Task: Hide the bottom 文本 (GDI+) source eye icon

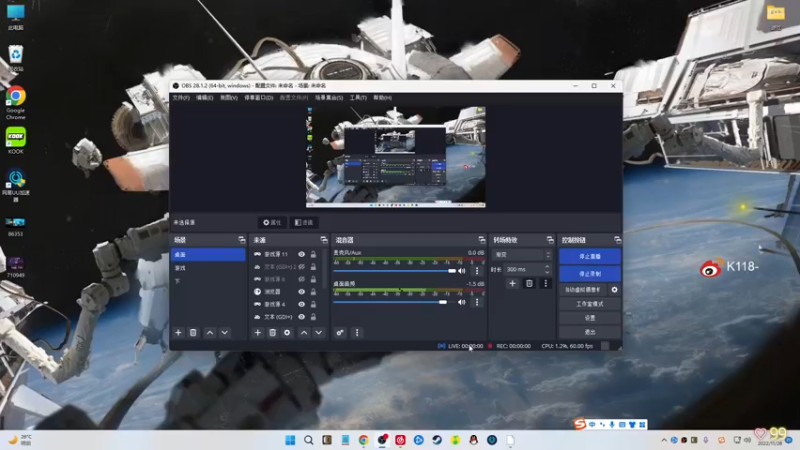Action: click(x=302, y=317)
